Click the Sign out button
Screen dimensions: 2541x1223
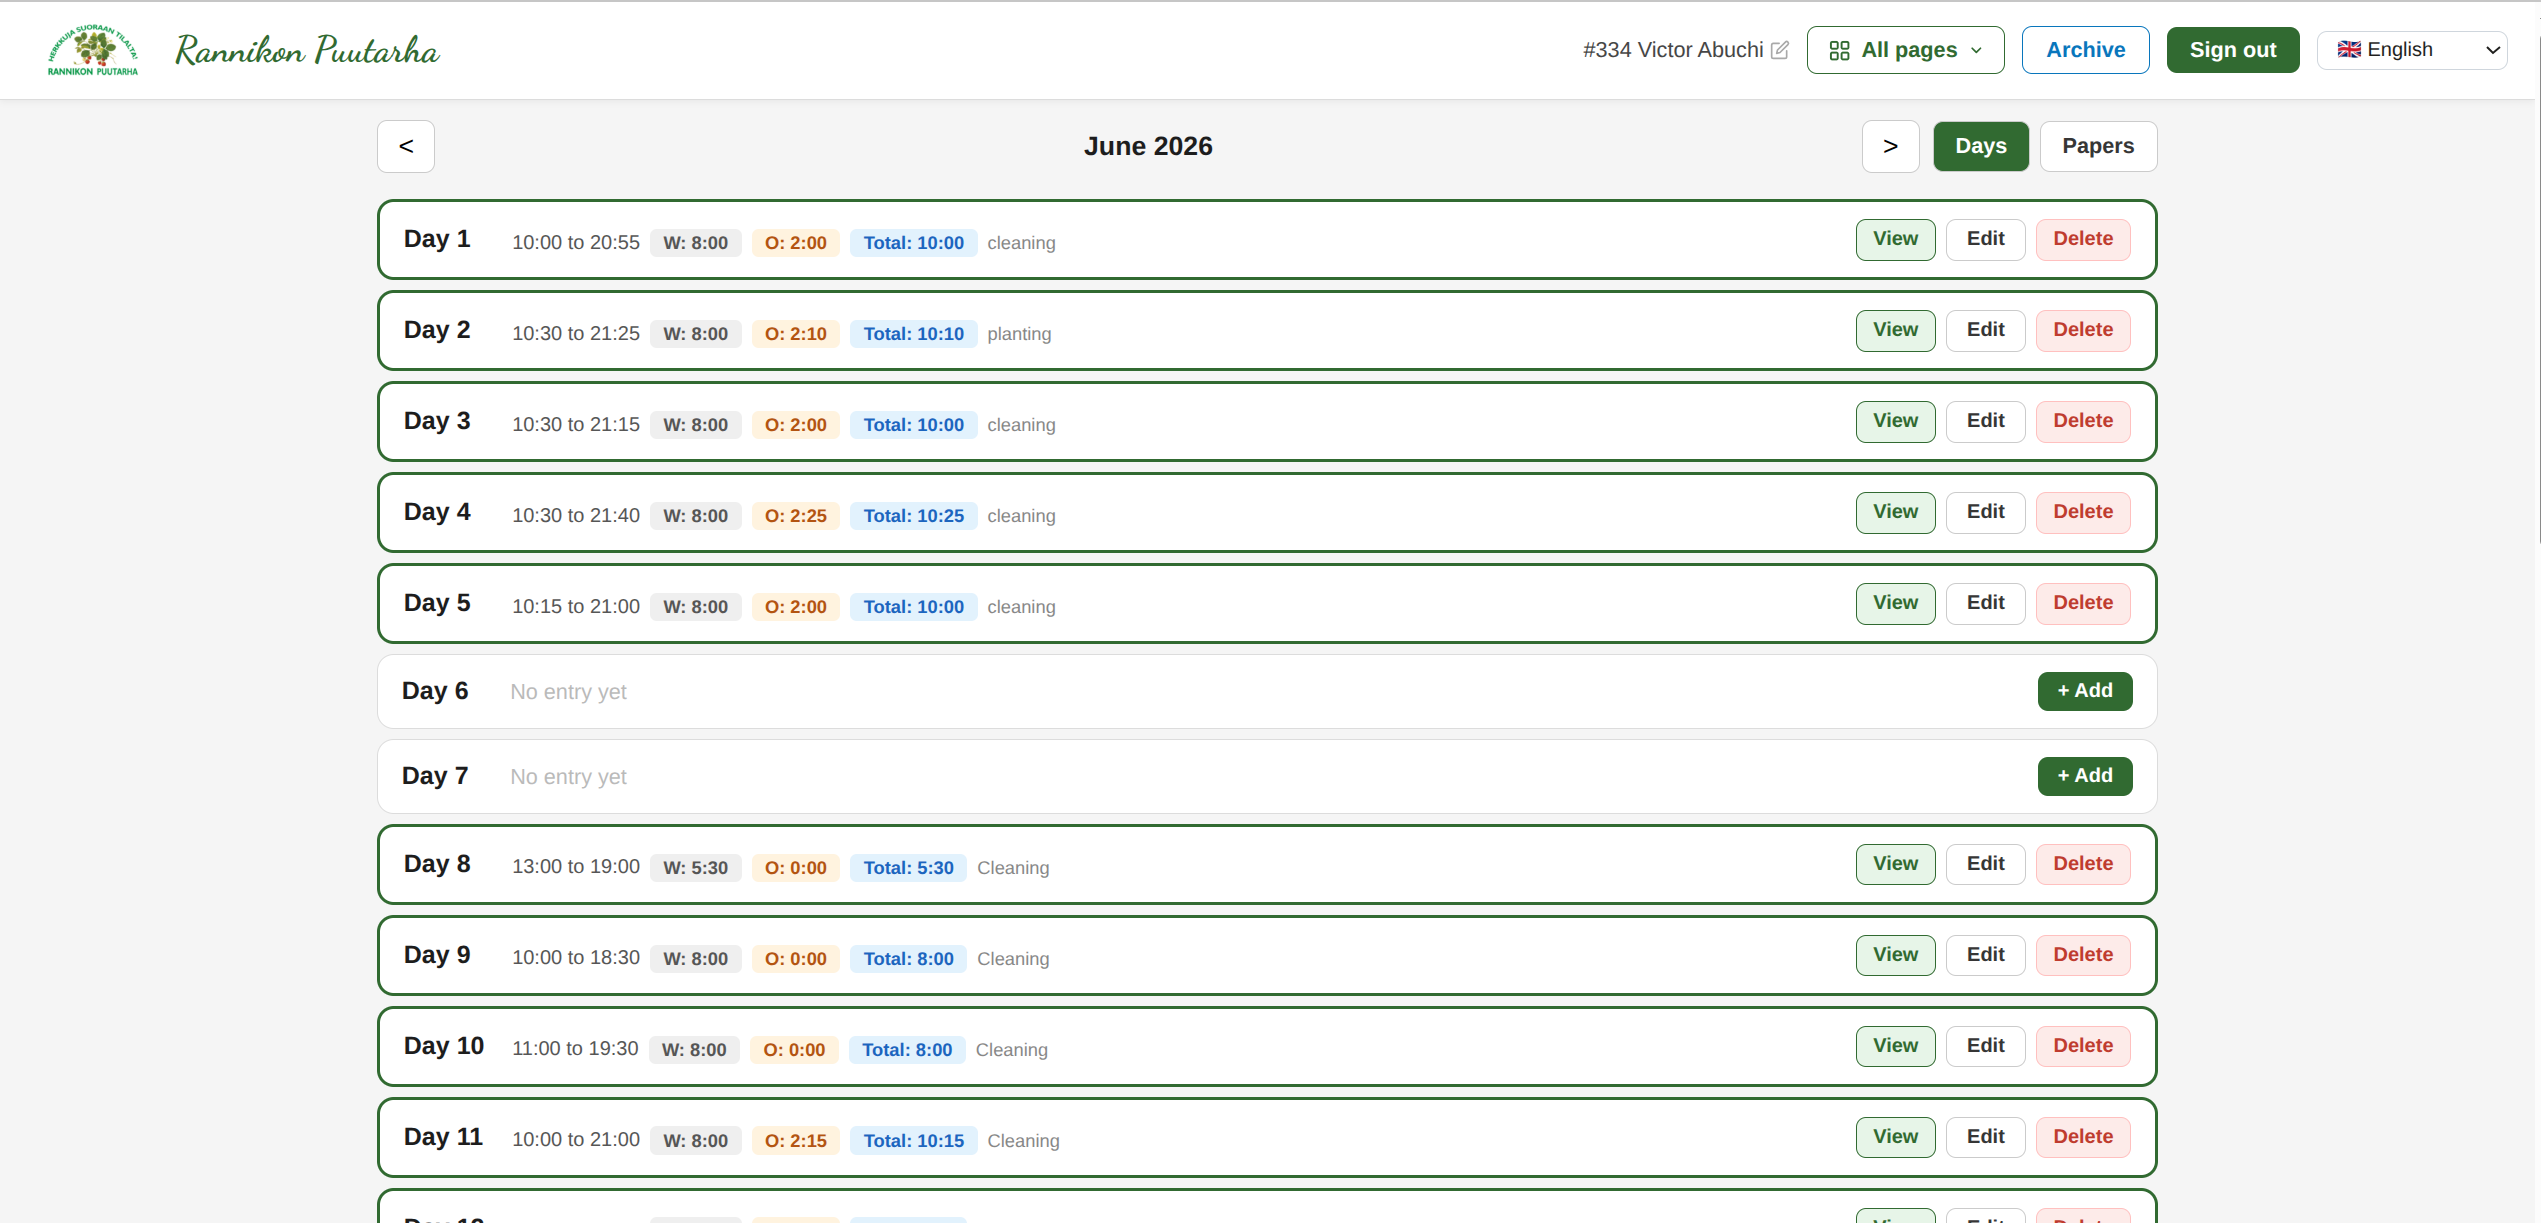(2232, 50)
